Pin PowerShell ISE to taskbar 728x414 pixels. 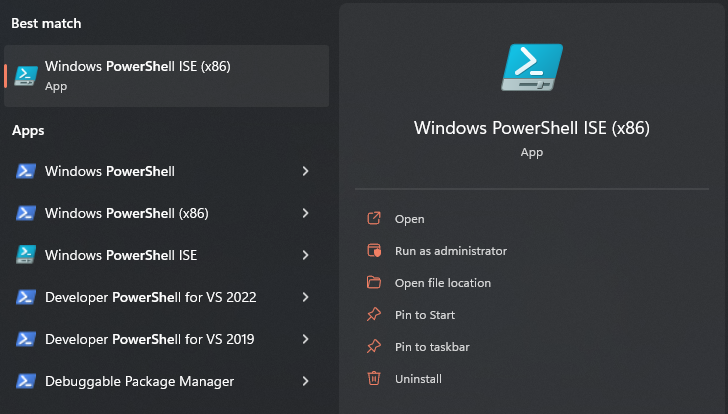432,347
